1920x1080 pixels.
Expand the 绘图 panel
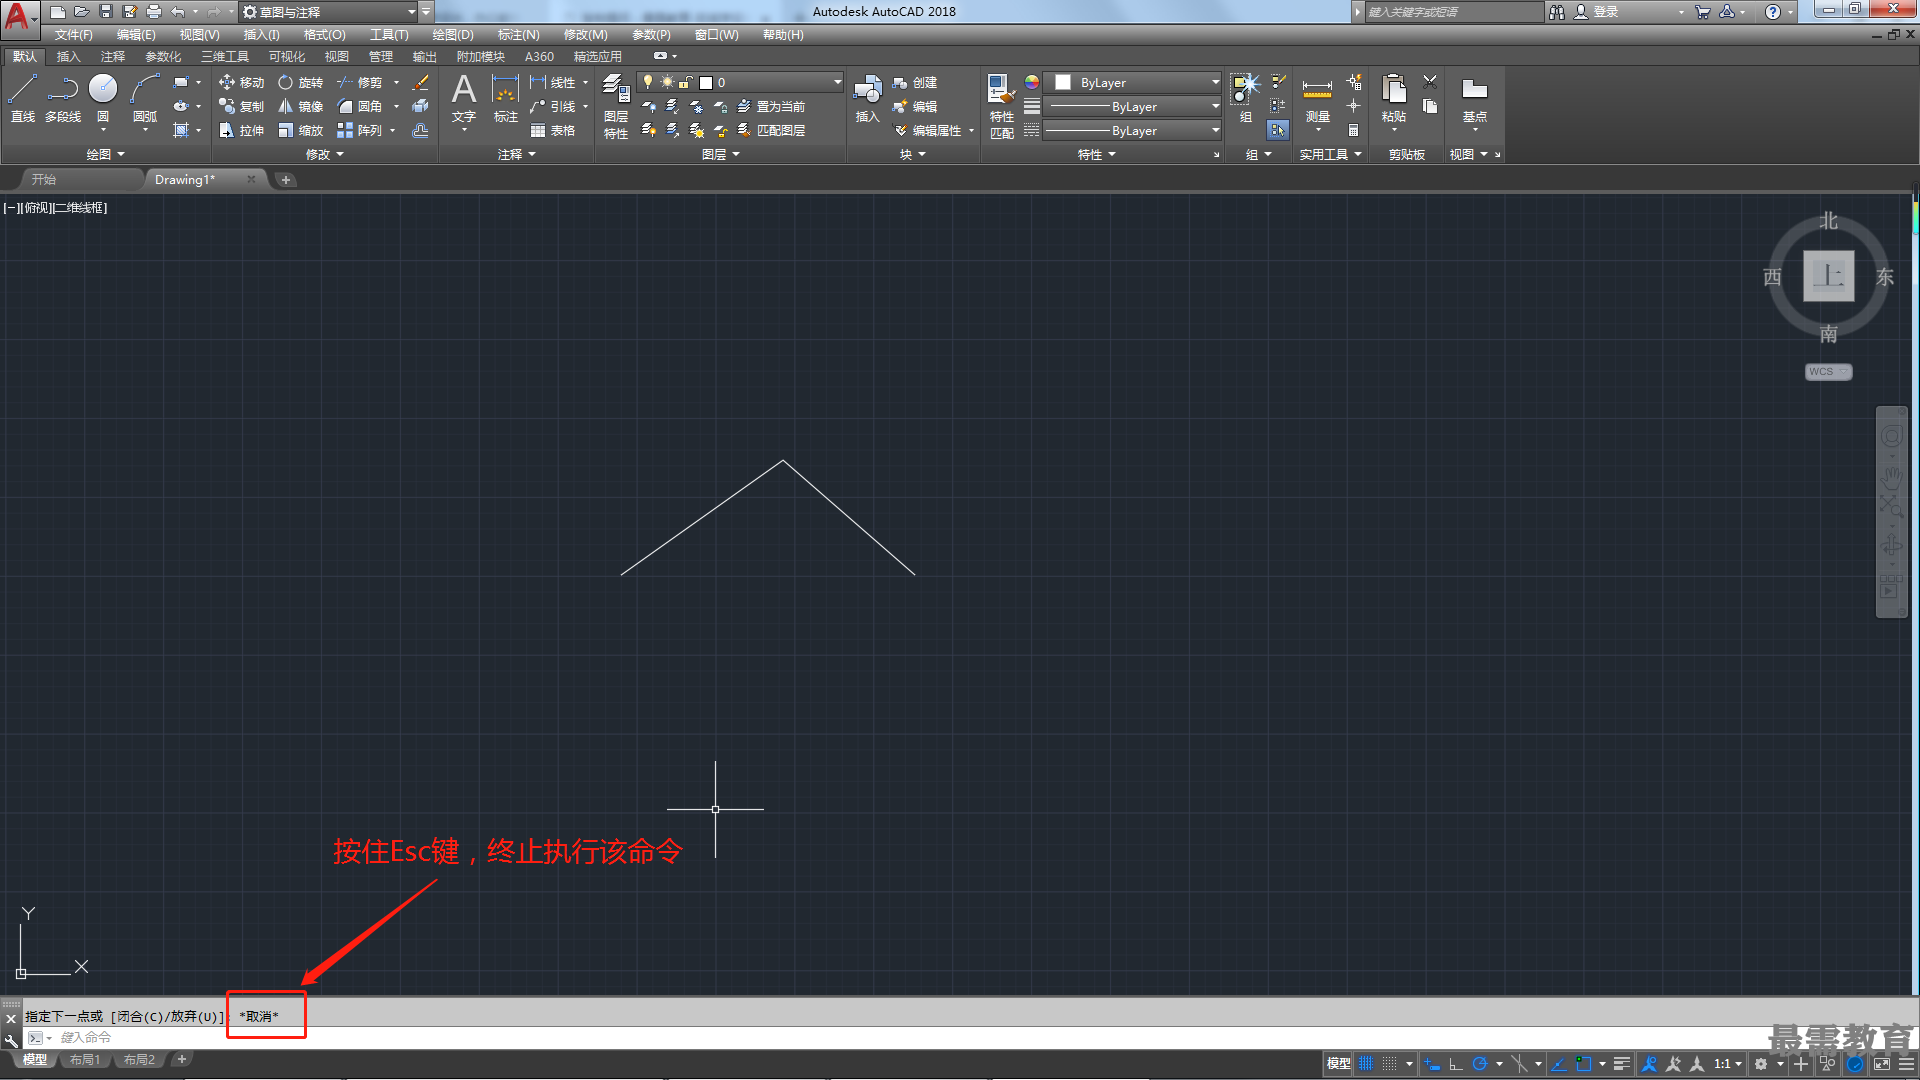tap(105, 154)
